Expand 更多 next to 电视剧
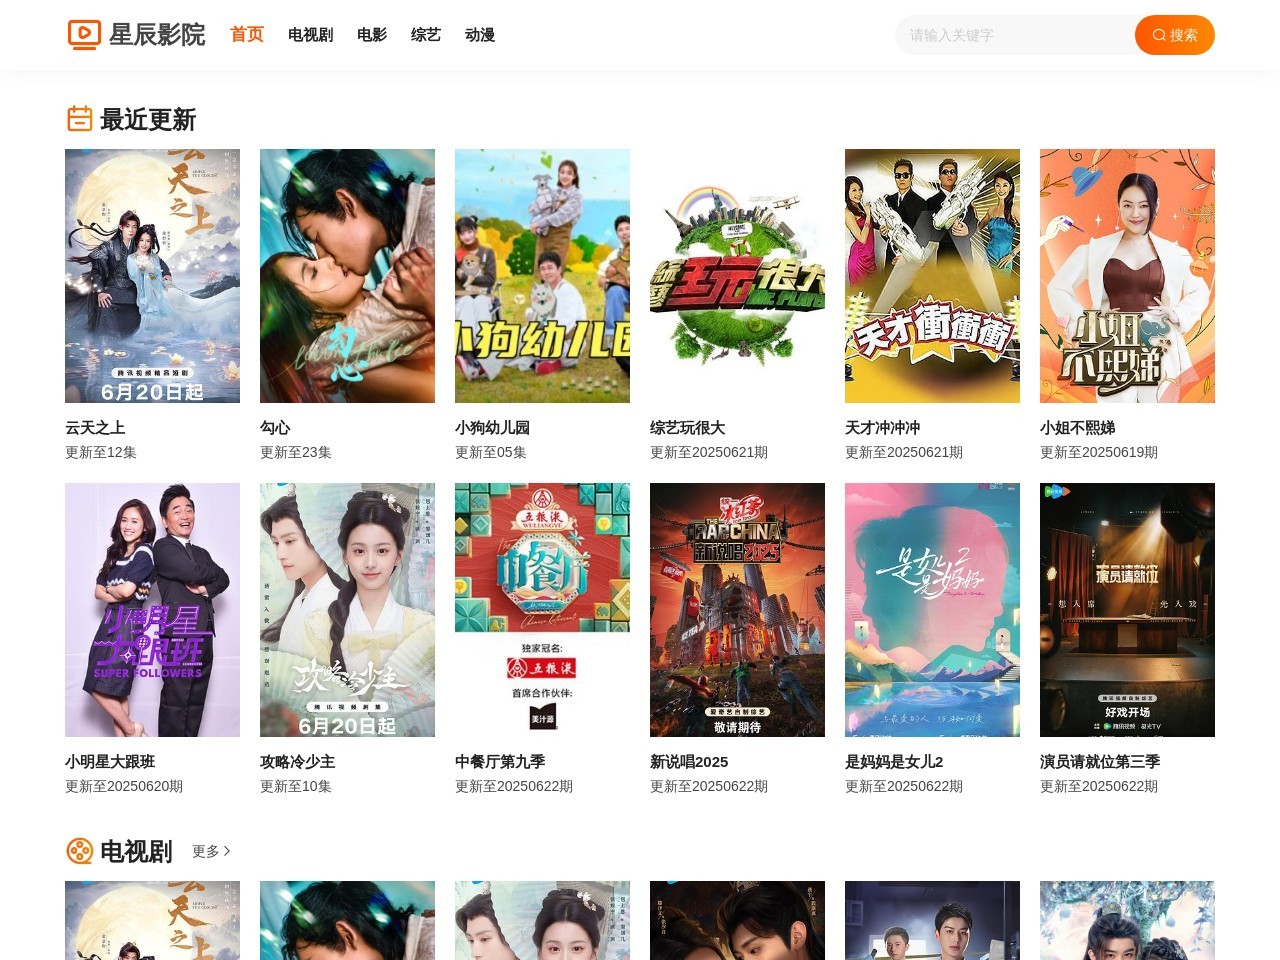This screenshot has height=960, width=1280. [211, 851]
